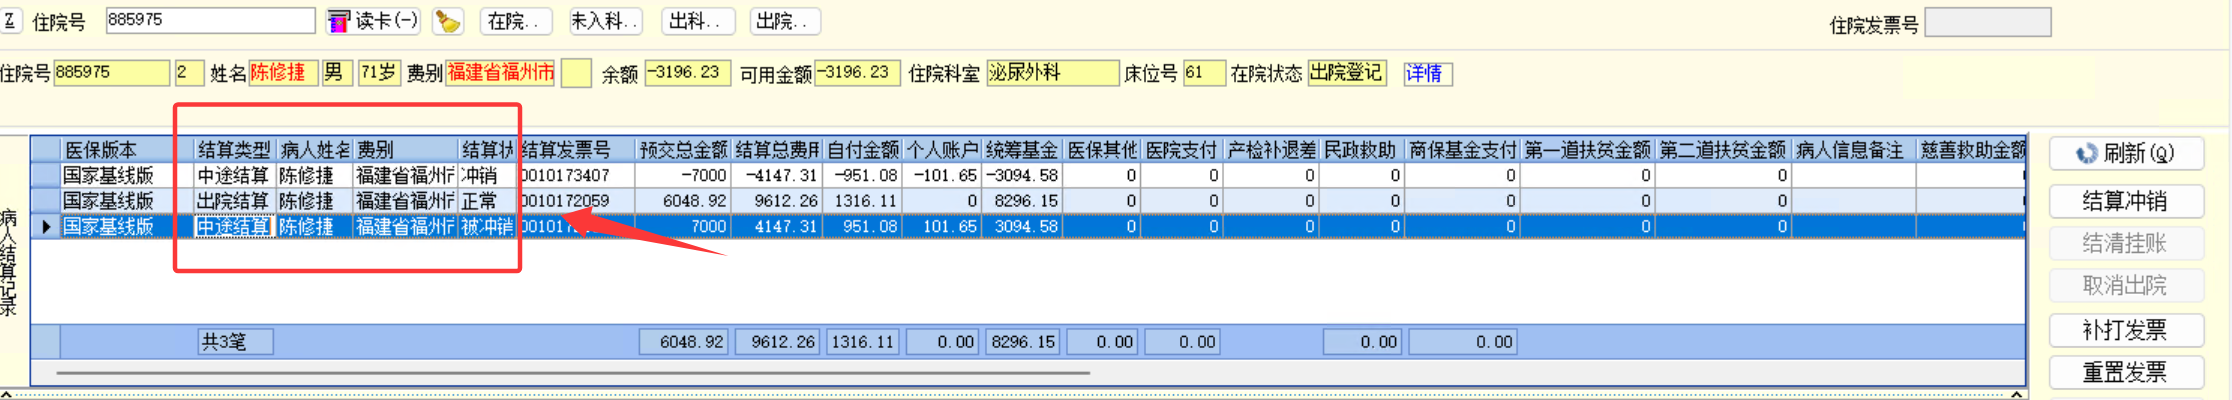Click the Z button before 住院号
2232x400 pixels.
[9, 21]
